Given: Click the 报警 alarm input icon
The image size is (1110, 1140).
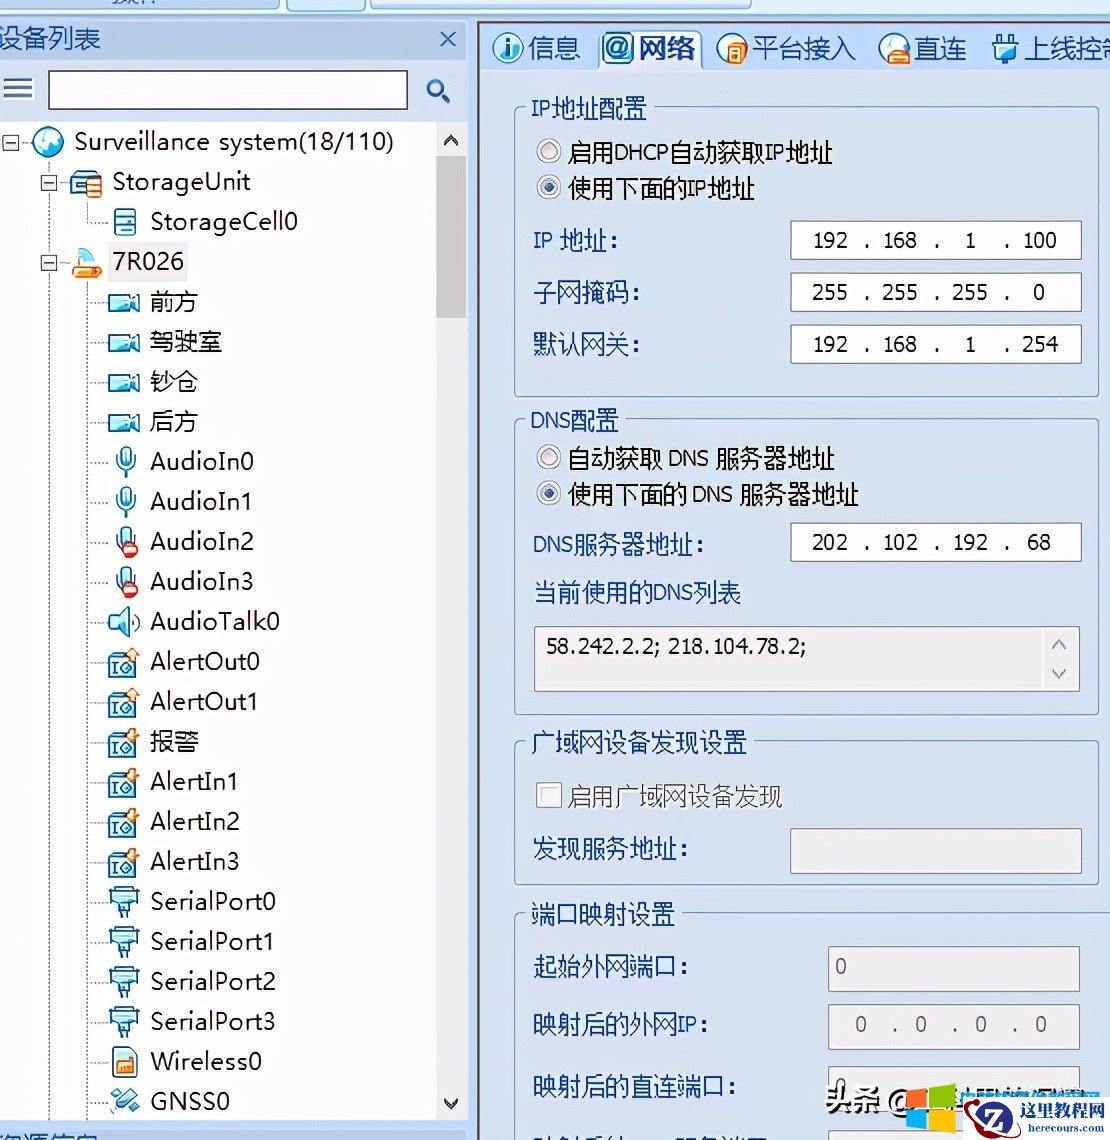Looking at the screenshot, I should 123,742.
